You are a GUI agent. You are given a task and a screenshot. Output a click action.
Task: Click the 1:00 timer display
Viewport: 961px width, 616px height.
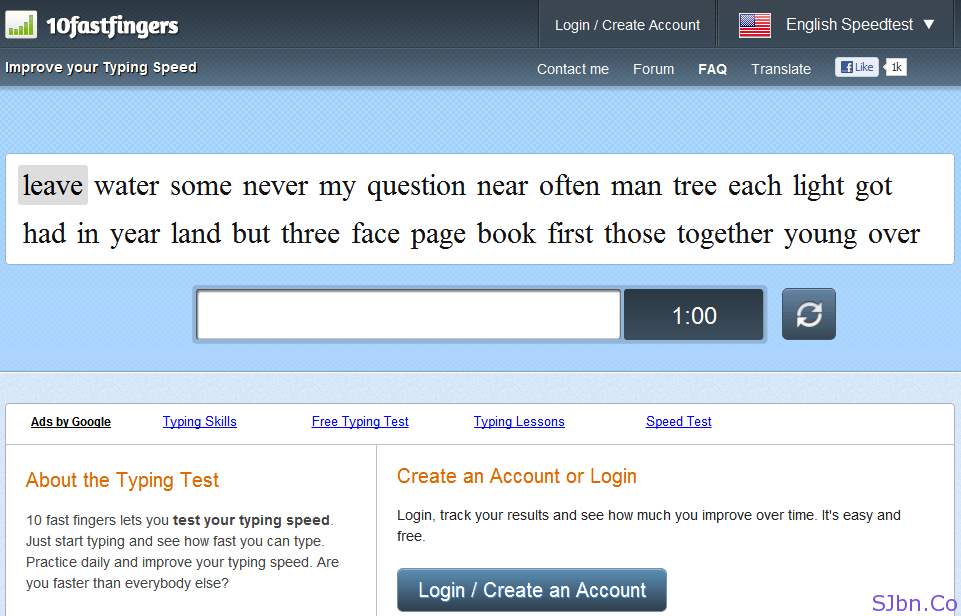coord(694,315)
